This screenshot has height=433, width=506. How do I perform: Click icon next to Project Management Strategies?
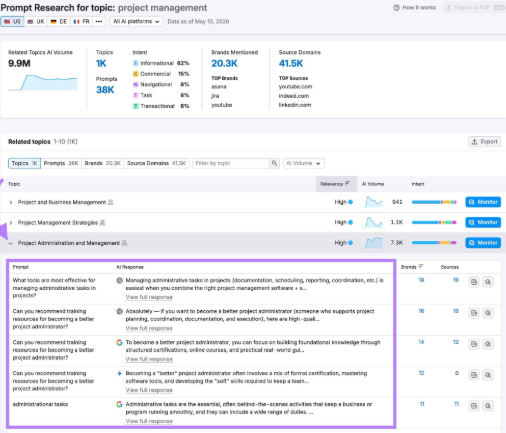(103, 223)
